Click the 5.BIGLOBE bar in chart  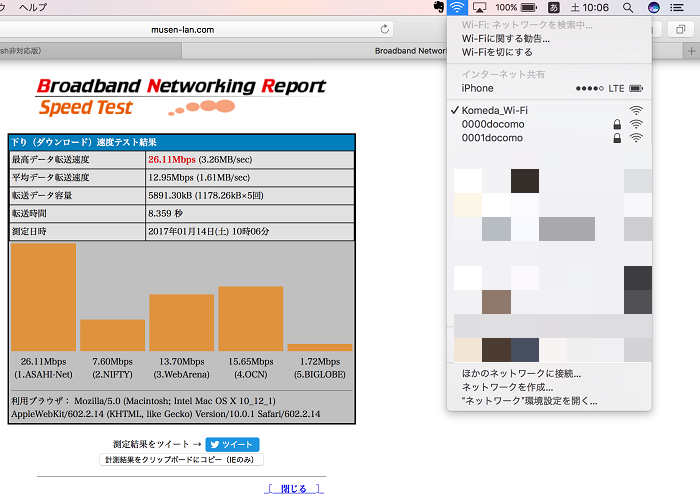(x=320, y=347)
